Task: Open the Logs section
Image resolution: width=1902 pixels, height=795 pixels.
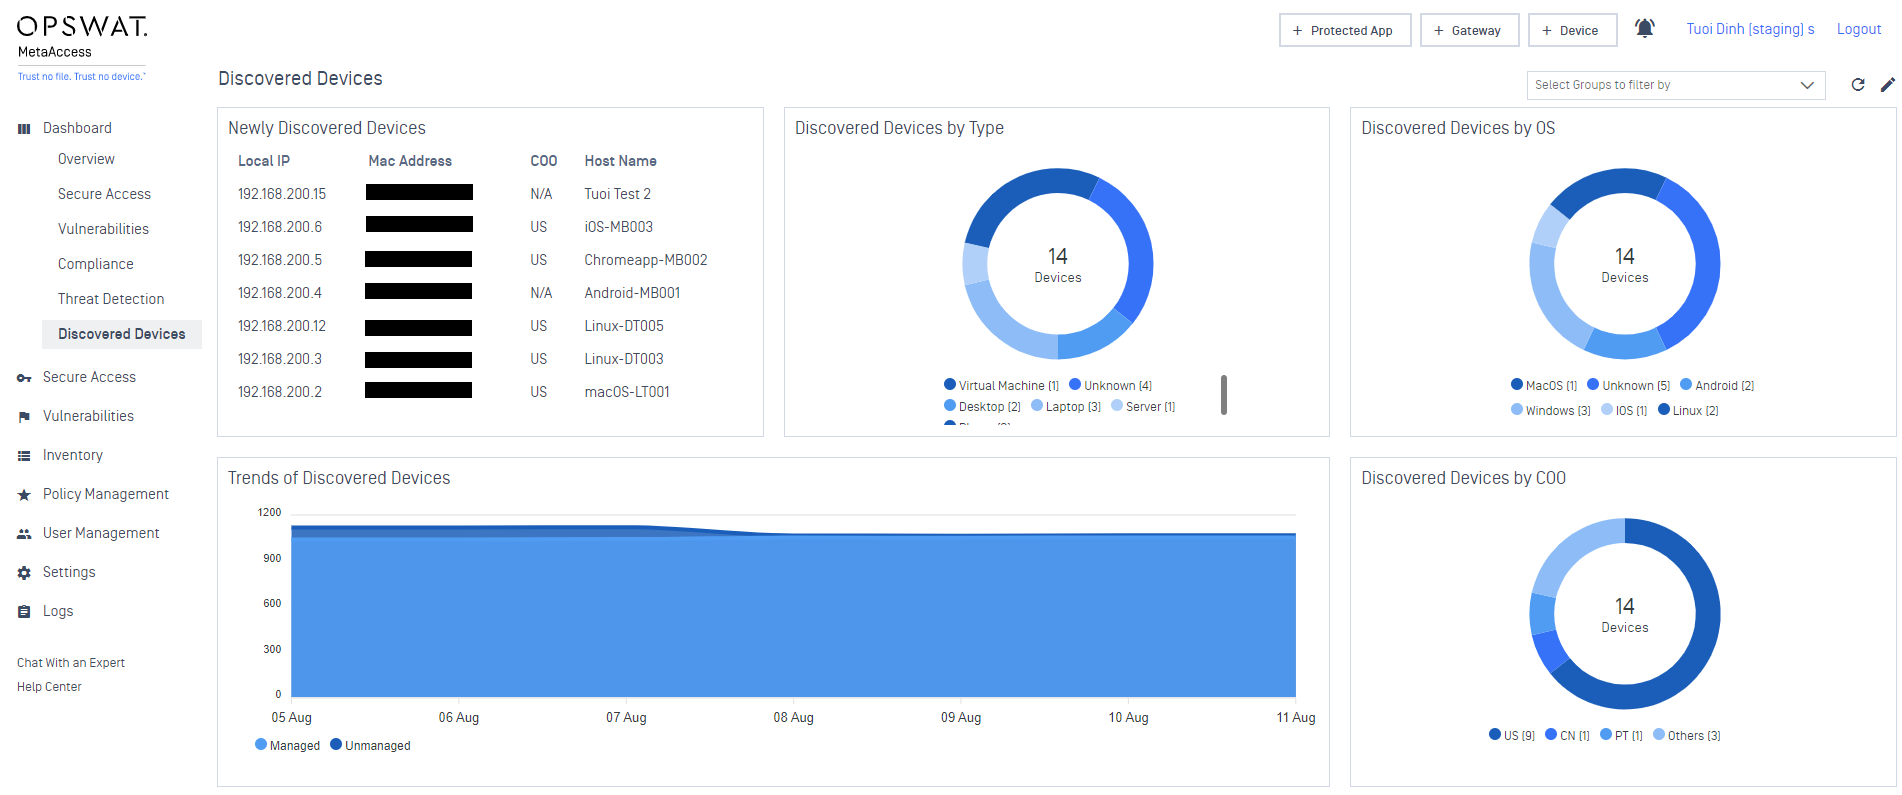Action: [58, 611]
